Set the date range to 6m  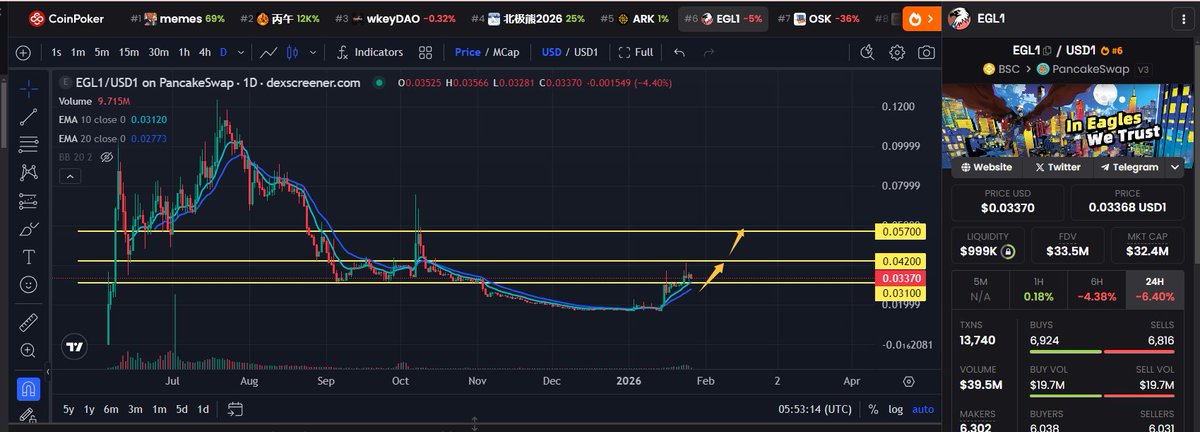(110, 409)
